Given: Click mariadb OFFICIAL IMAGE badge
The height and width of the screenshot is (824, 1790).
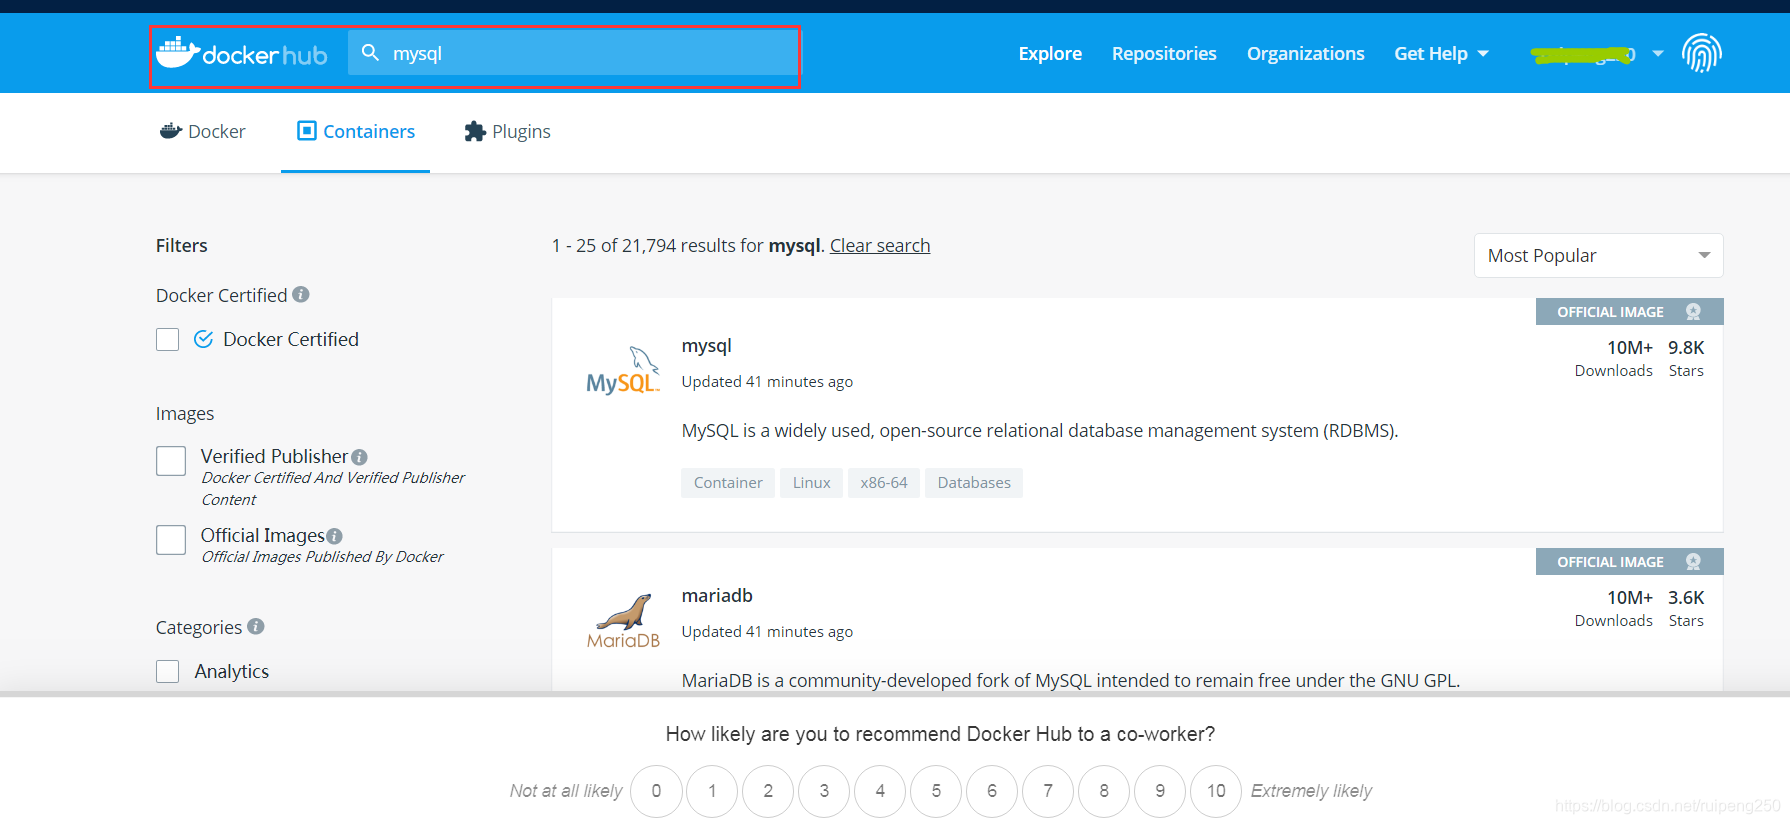Looking at the screenshot, I should [x=1629, y=562].
